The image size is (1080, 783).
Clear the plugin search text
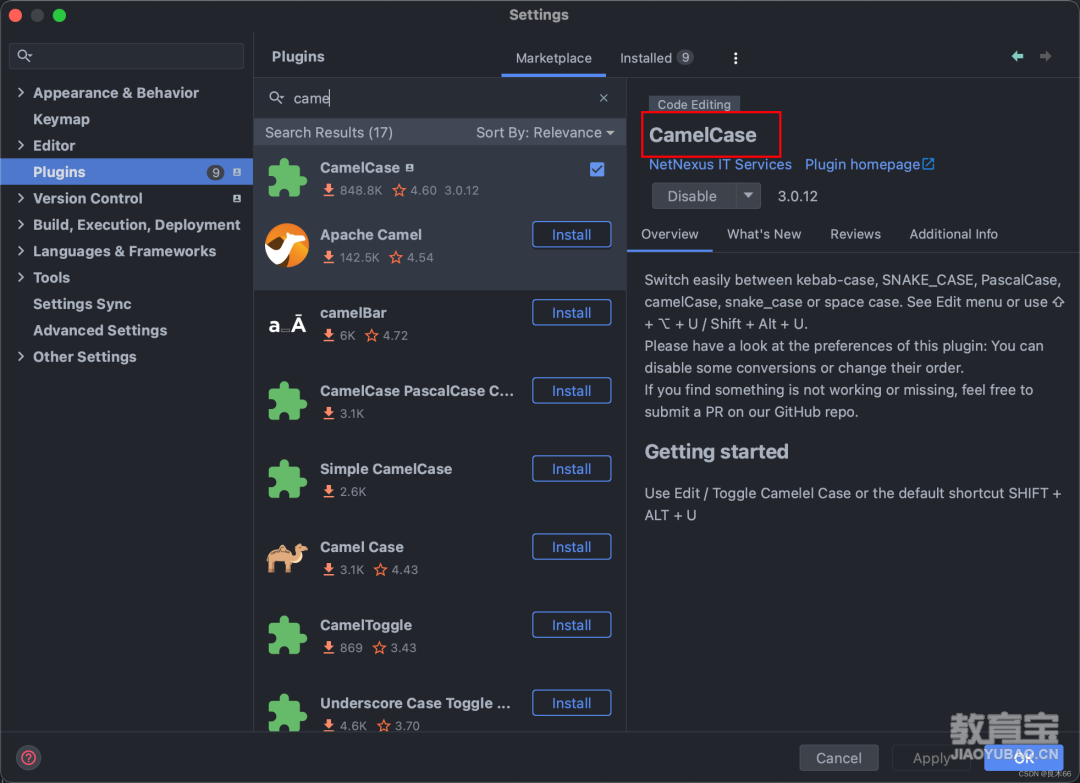coord(603,98)
